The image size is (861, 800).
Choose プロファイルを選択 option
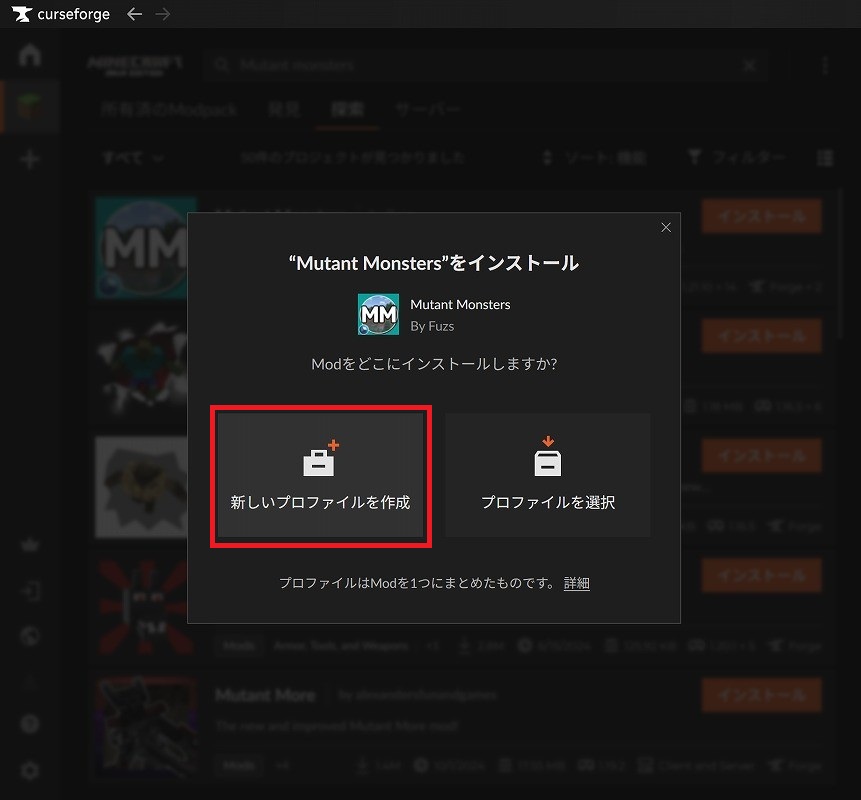coord(548,477)
